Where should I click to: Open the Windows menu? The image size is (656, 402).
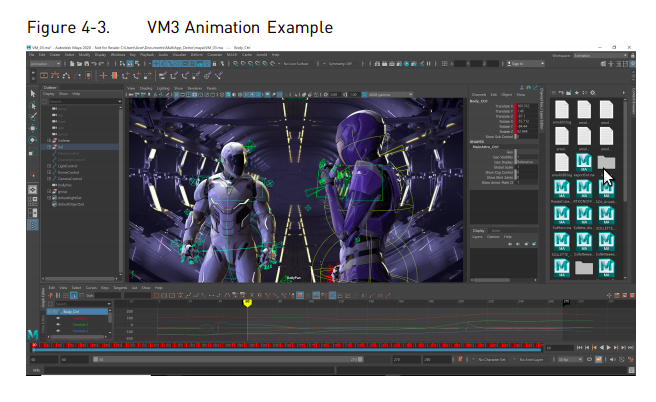(118, 55)
